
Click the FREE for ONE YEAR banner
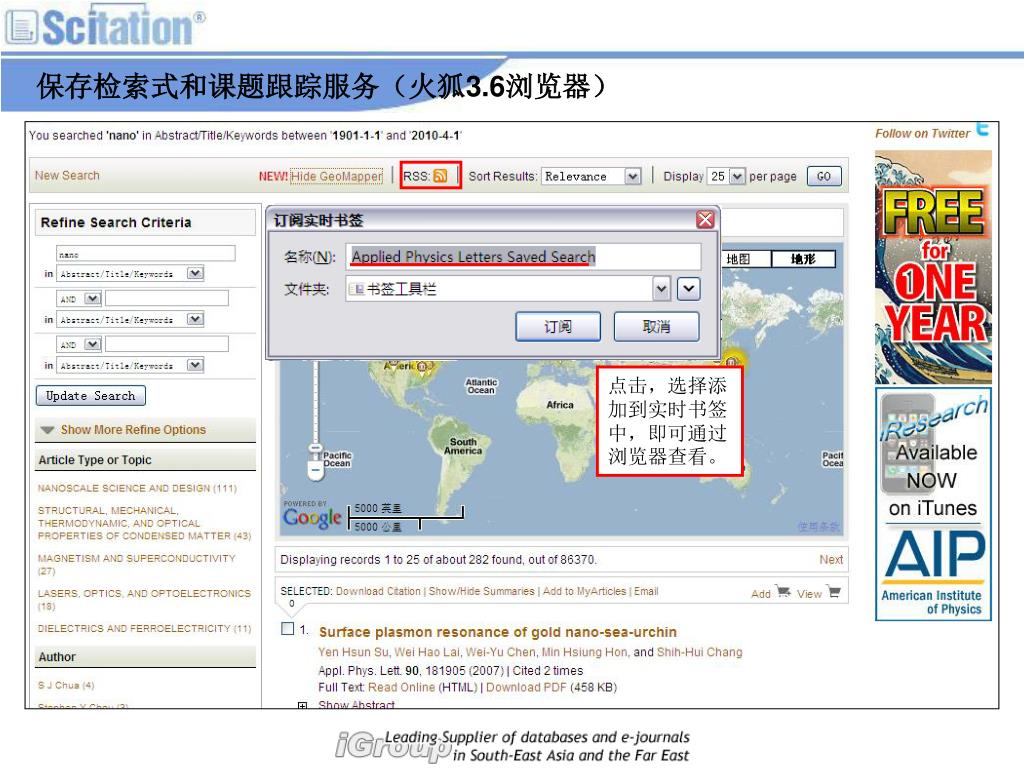tap(933, 267)
